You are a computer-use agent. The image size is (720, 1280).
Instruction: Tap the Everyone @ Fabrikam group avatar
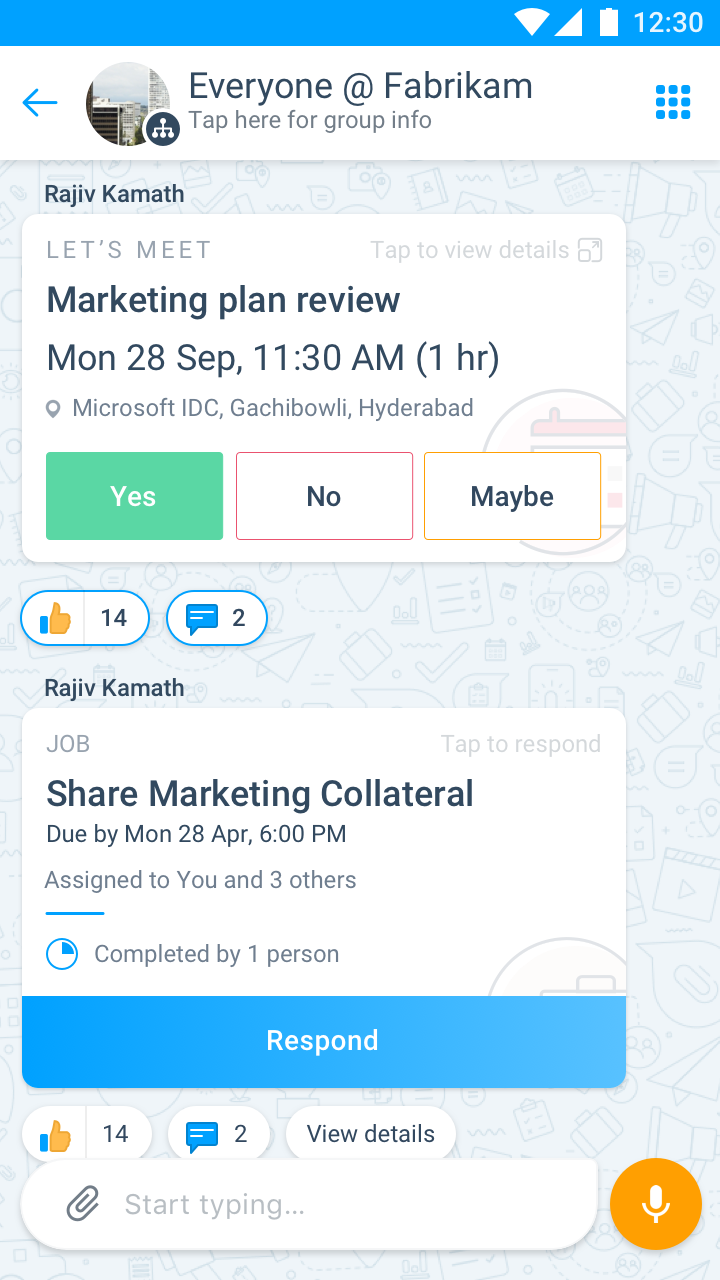129,104
